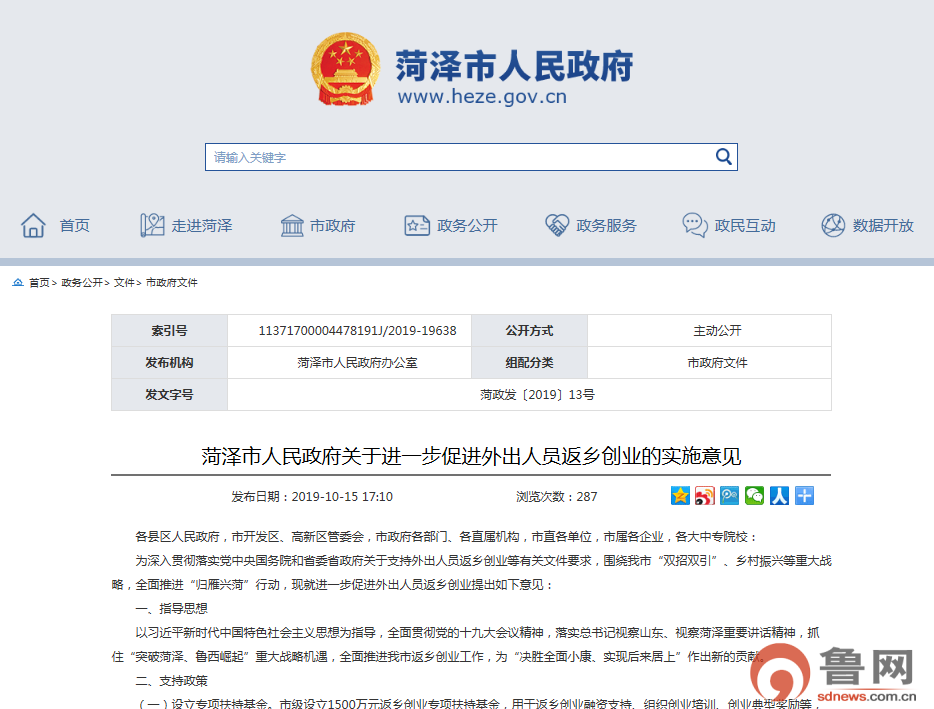The height and width of the screenshot is (709, 934).
Task: Share via Tencent Weibo icon
Action: click(x=730, y=496)
